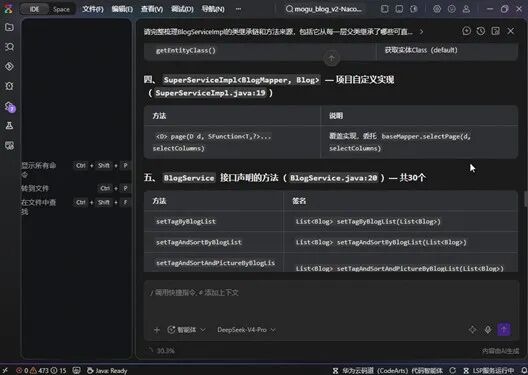
Task: Expand the chat title chevron
Action: coord(421,32)
